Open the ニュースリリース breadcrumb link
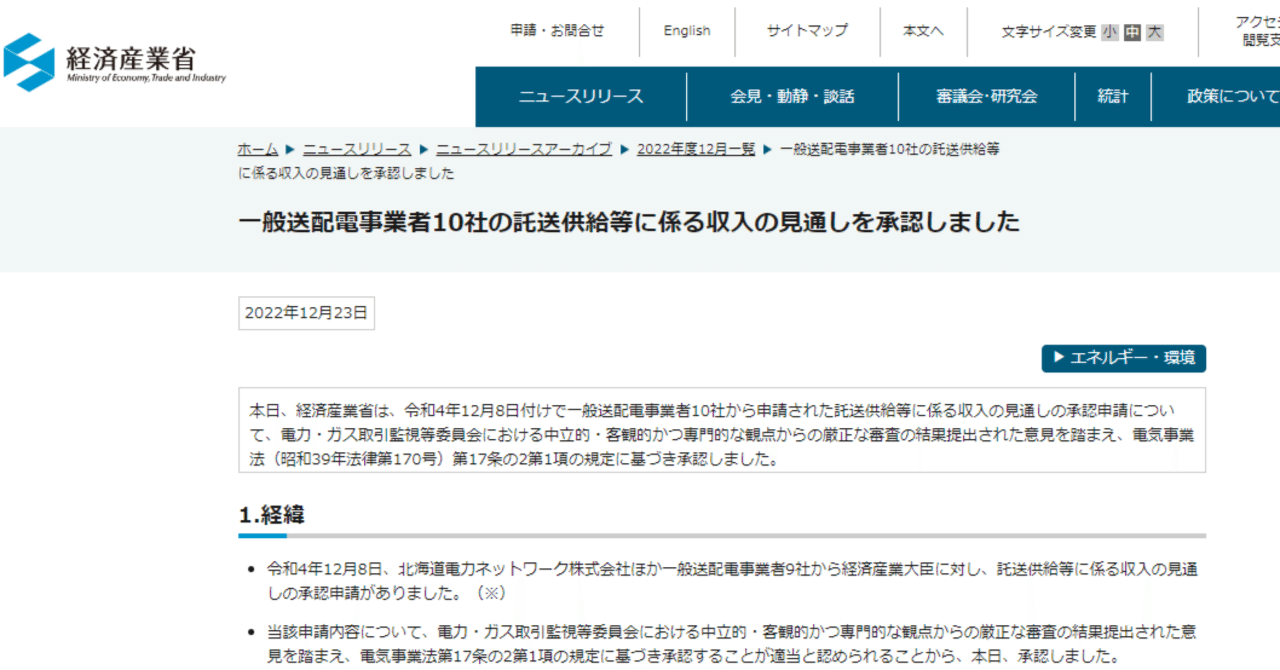The height and width of the screenshot is (670, 1280). (357, 148)
